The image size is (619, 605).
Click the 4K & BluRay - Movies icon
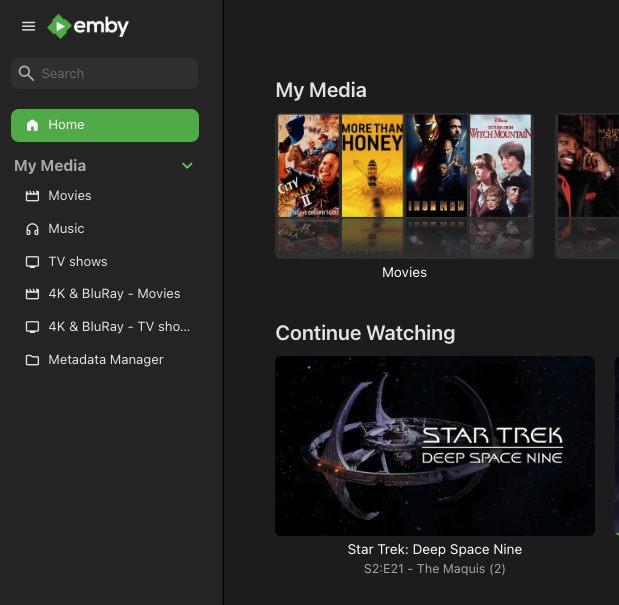coord(32,294)
